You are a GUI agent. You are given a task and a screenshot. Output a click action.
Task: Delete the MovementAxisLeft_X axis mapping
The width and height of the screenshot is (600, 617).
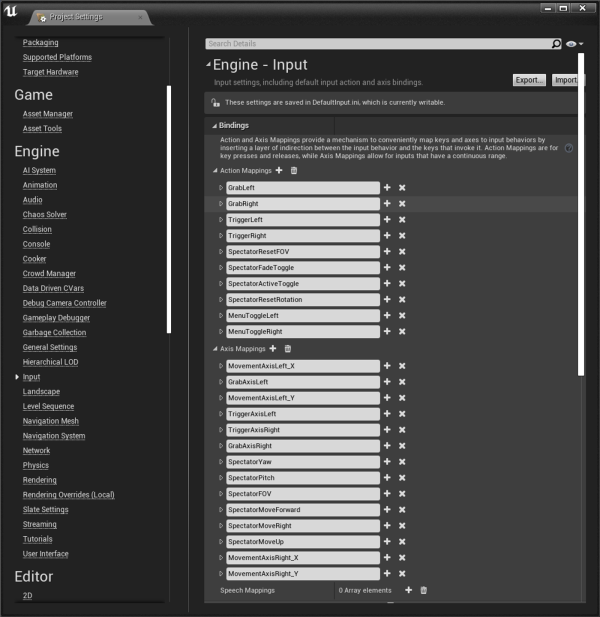[x=402, y=366]
